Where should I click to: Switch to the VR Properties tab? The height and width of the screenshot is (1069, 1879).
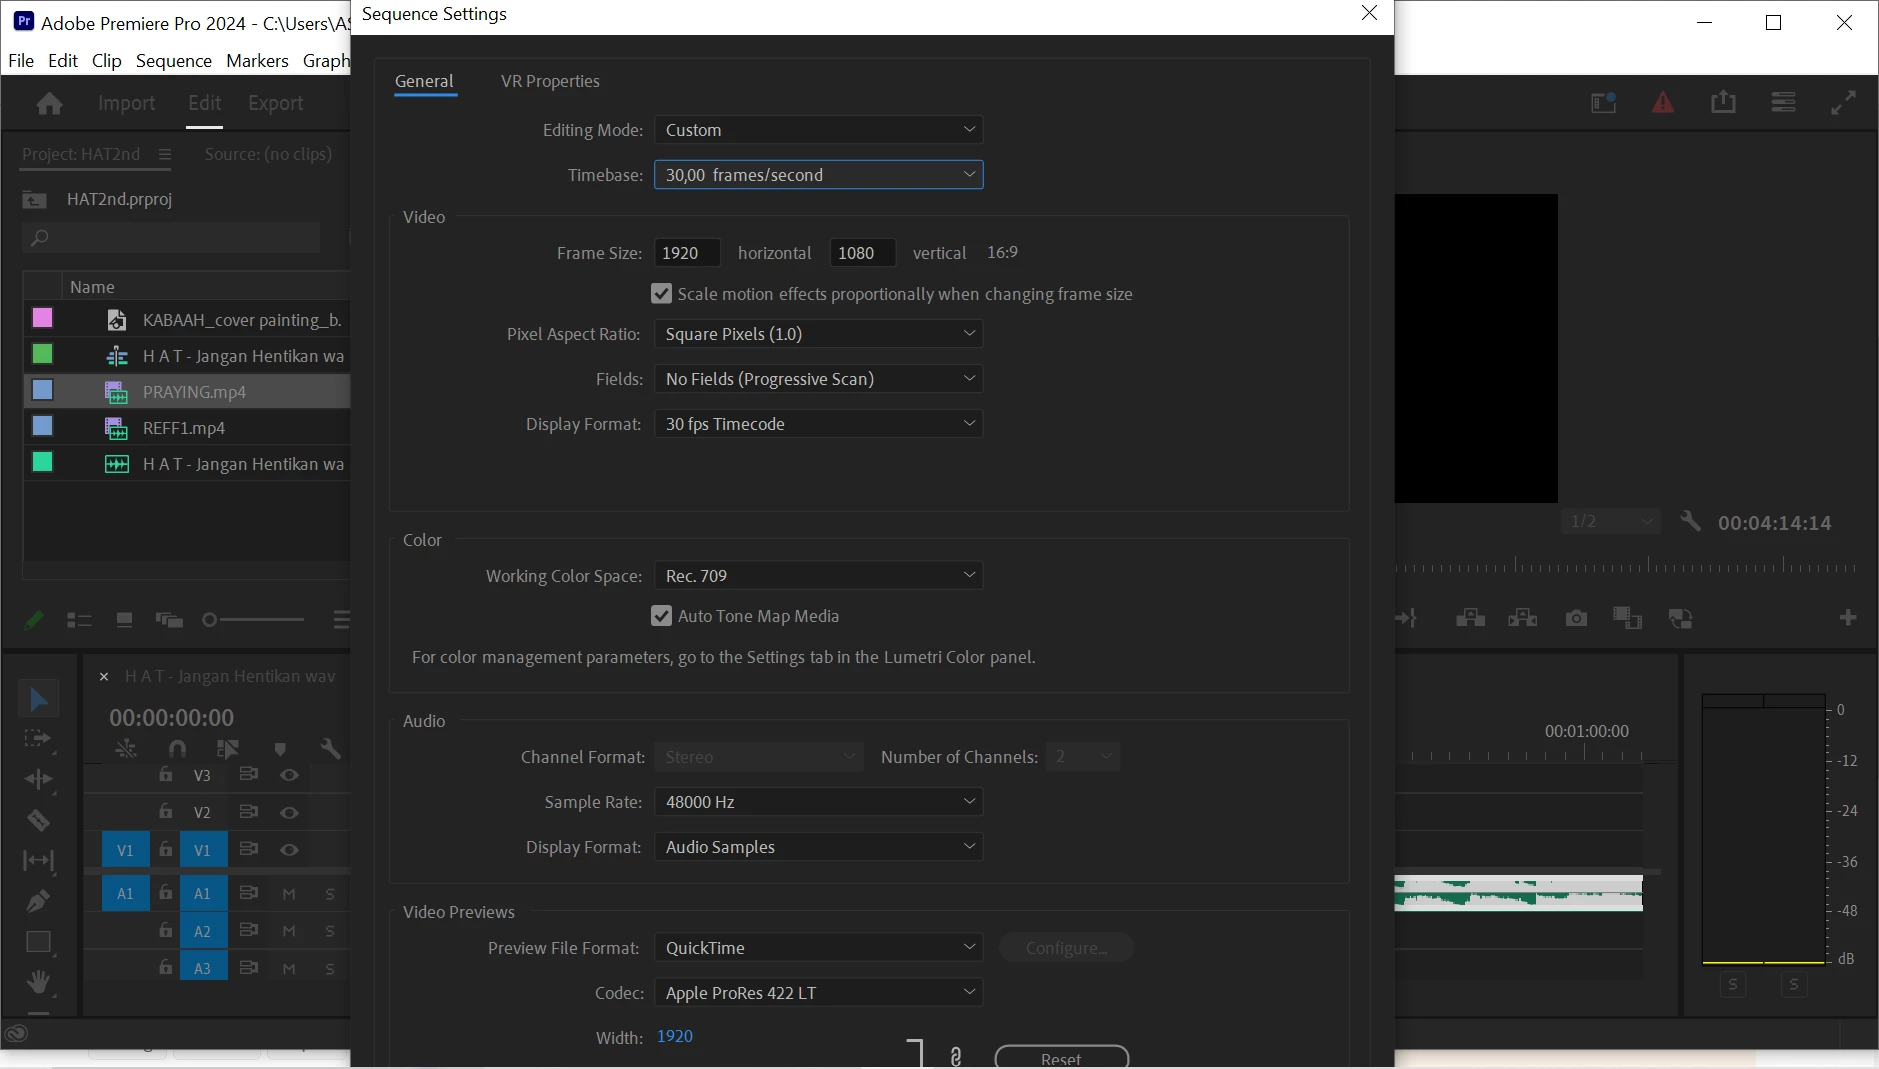pyautogui.click(x=550, y=81)
